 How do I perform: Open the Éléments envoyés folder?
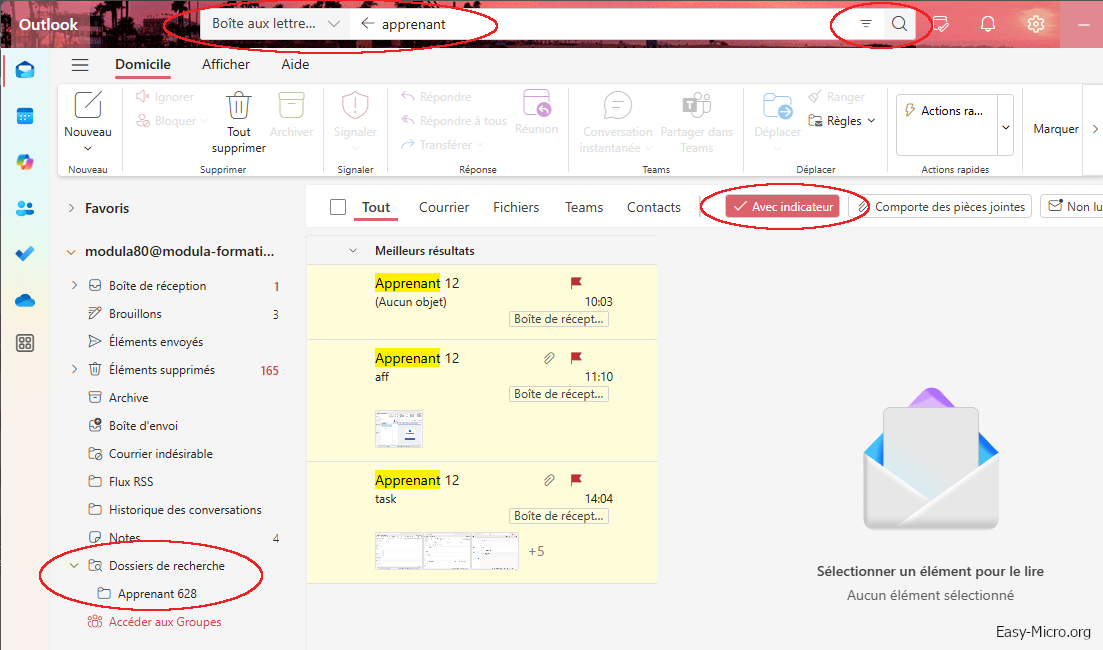click(155, 342)
